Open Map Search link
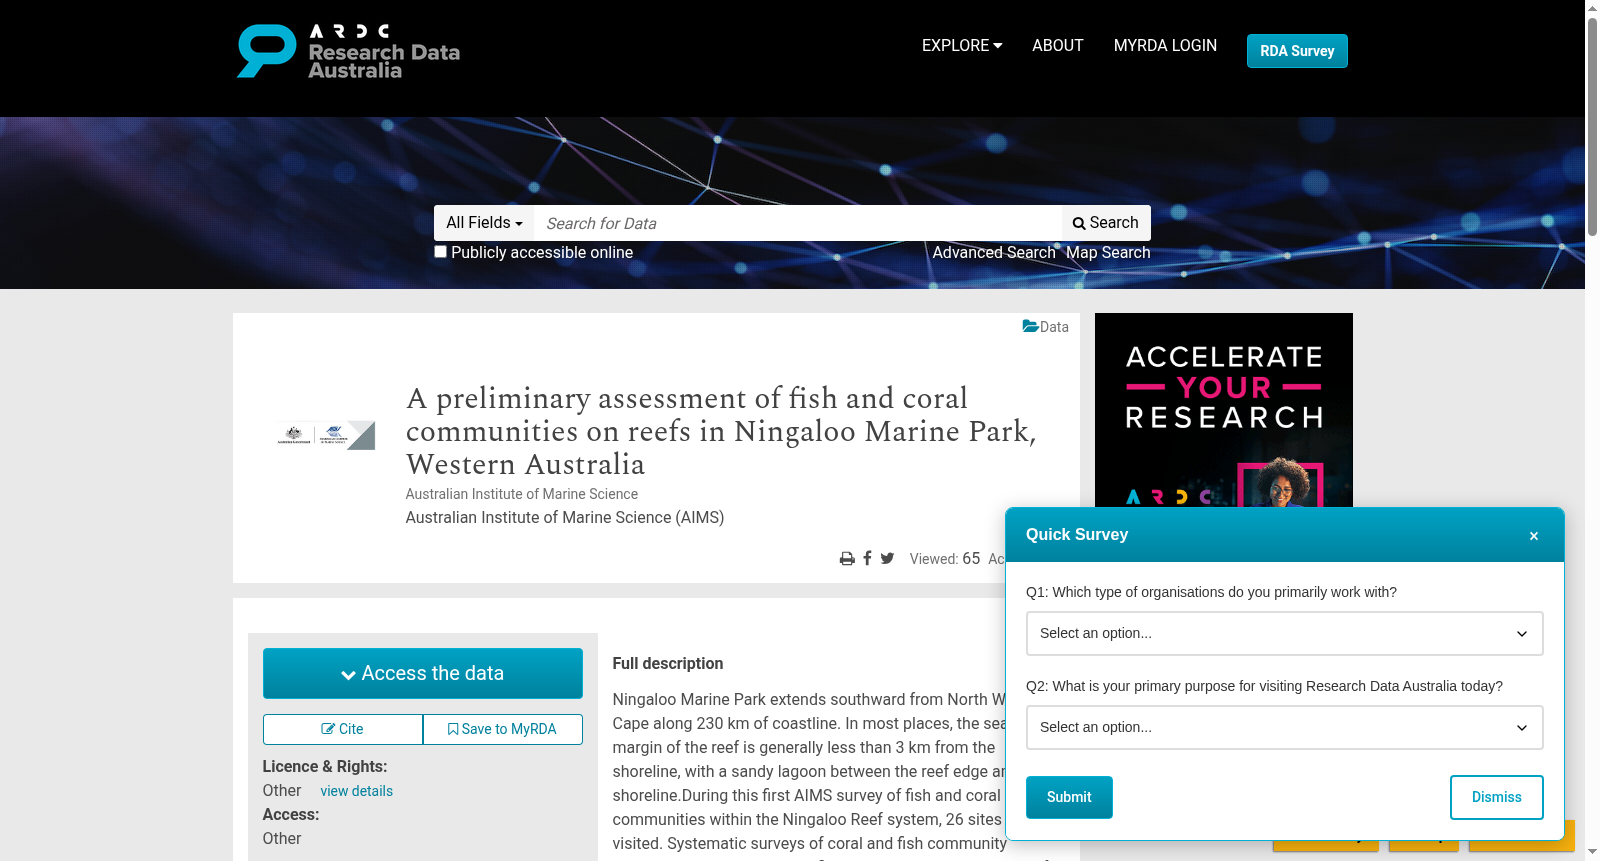The height and width of the screenshot is (861, 1600). point(1108,253)
